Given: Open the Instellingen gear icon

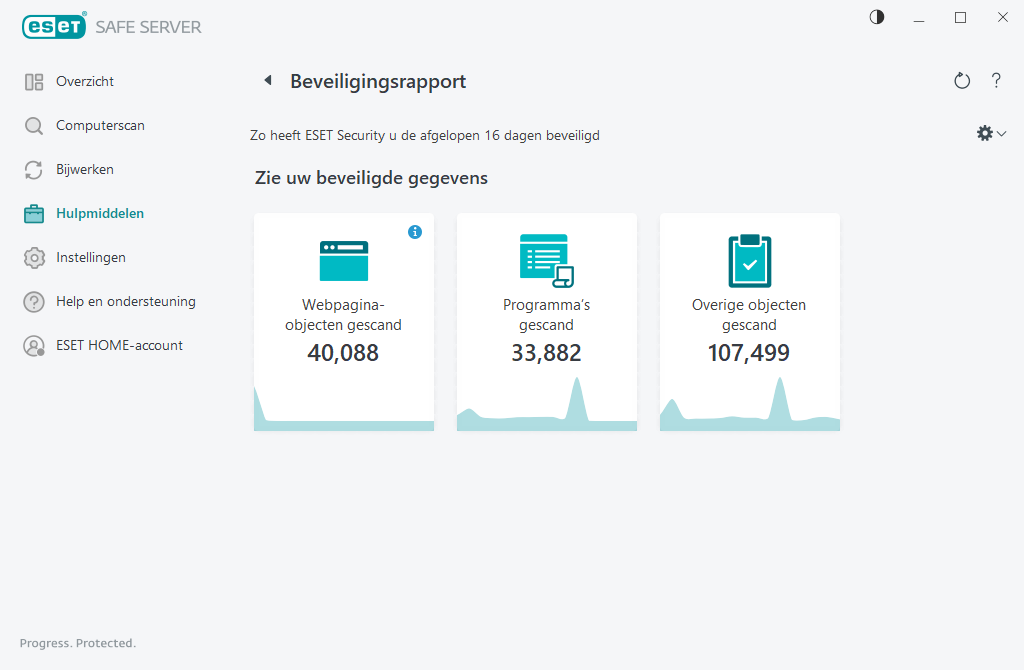Looking at the screenshot, I should 34,258.
